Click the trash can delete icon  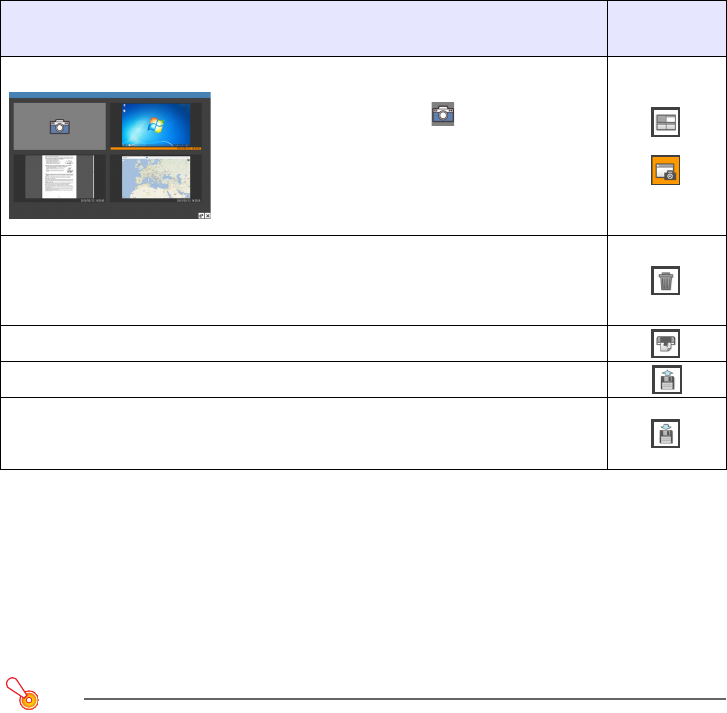[x=665, y=280]
